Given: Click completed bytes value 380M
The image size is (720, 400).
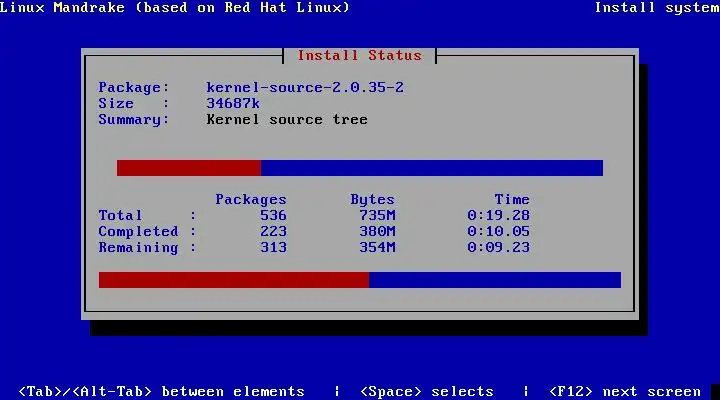Looking at the screenshot, I should (x=377, y=231).
